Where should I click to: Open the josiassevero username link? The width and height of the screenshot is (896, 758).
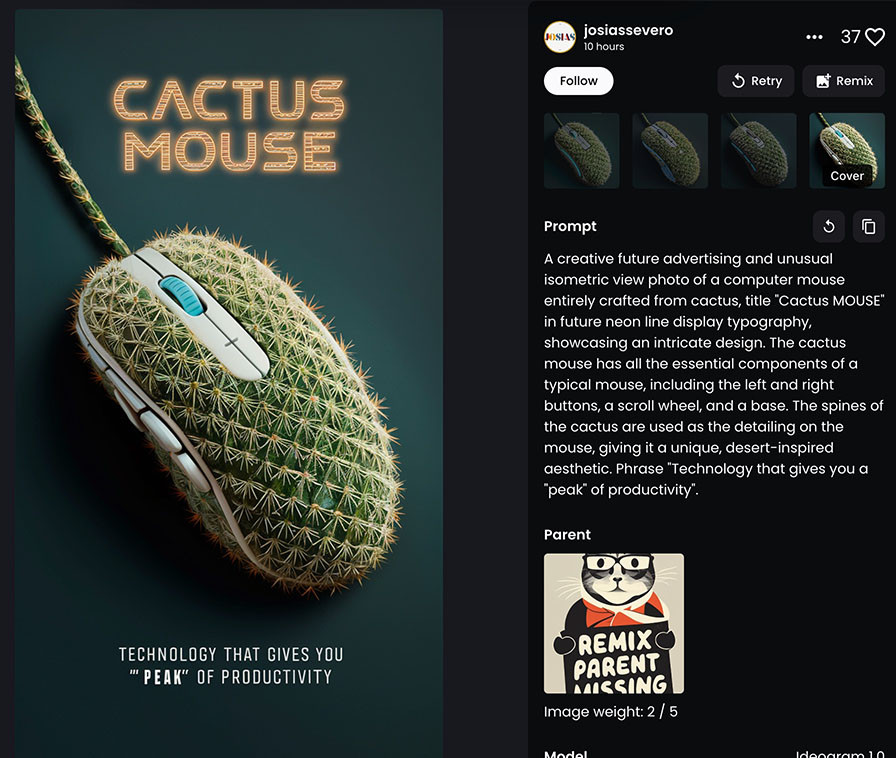tap(628, 30)
